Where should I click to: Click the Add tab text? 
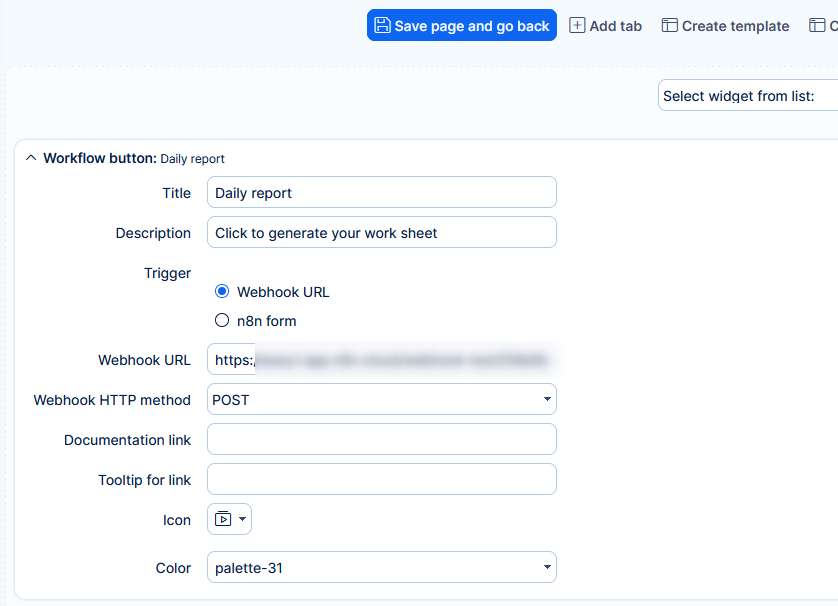point(615,26)
